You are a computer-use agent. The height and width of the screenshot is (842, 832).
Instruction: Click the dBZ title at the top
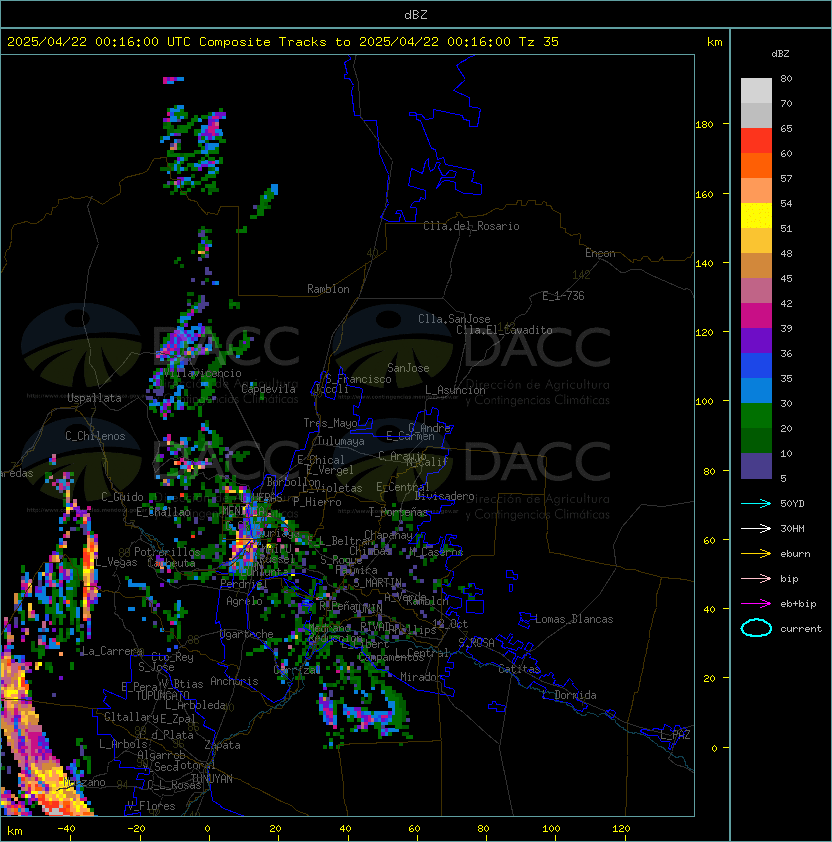tap(416, 14)
